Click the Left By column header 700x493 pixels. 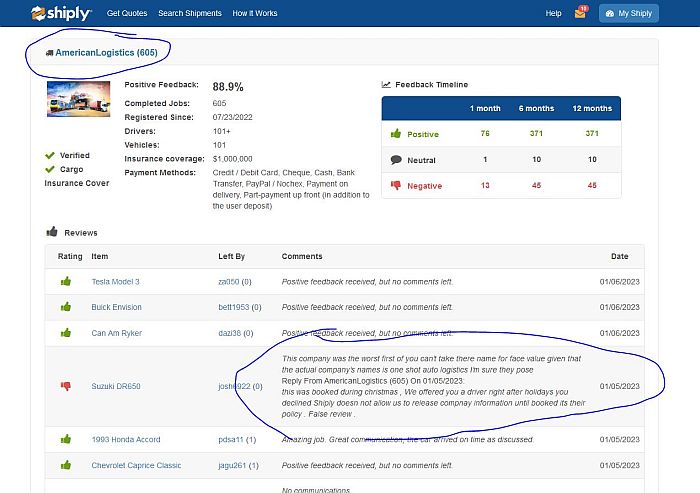(231, 256)
